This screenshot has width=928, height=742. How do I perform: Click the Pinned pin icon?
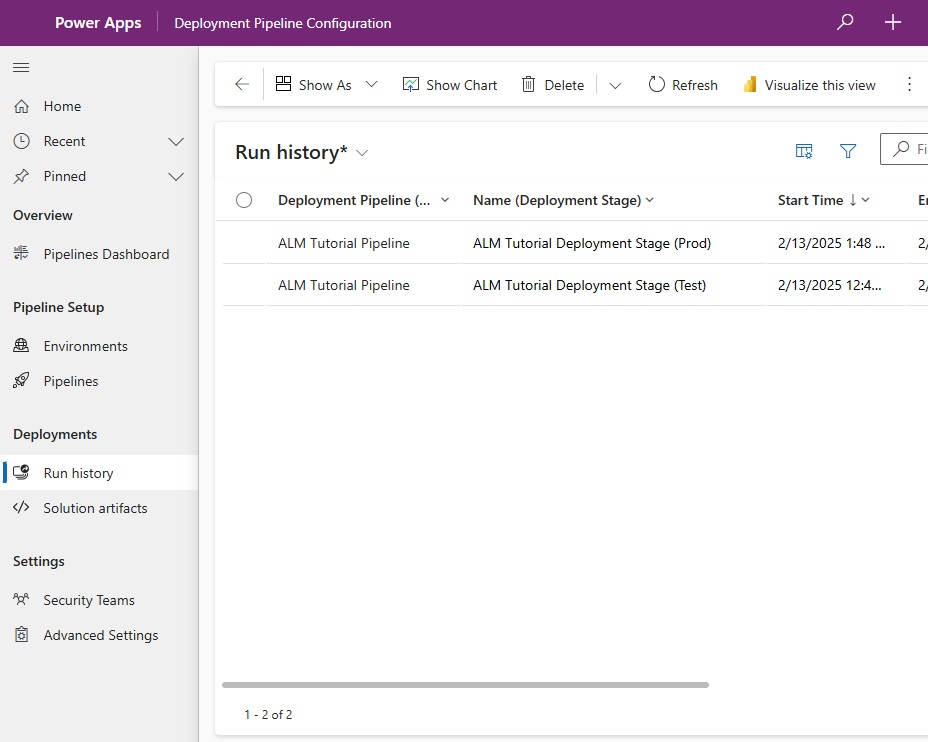pyautogui.click(x=21, y=176)
